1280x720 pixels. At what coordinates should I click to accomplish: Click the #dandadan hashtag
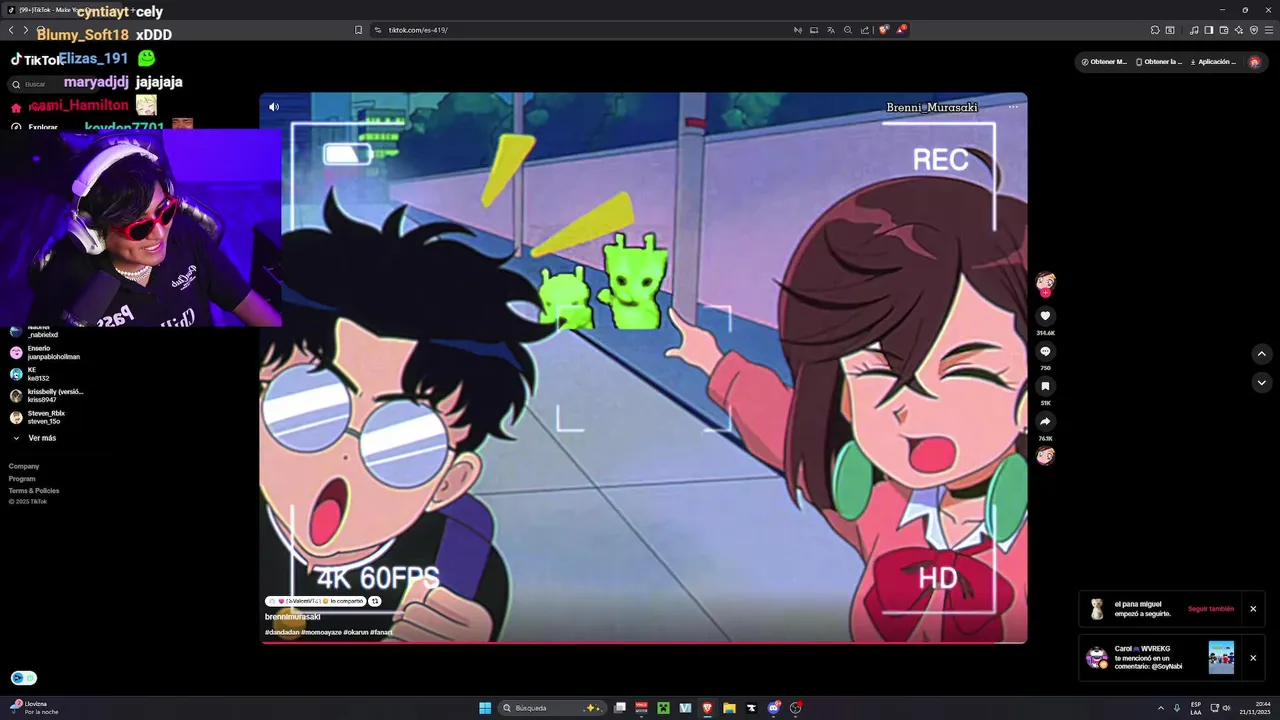click(x=282, y=632)
